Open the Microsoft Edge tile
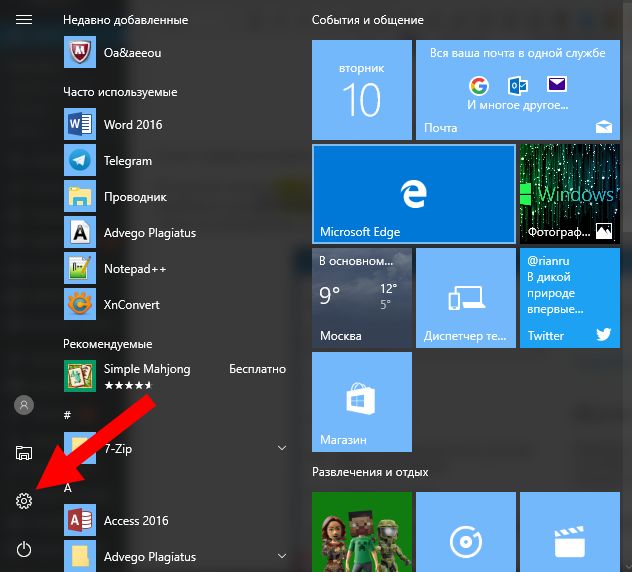Viewport: 632px width, 572px height. click(413, 194)
